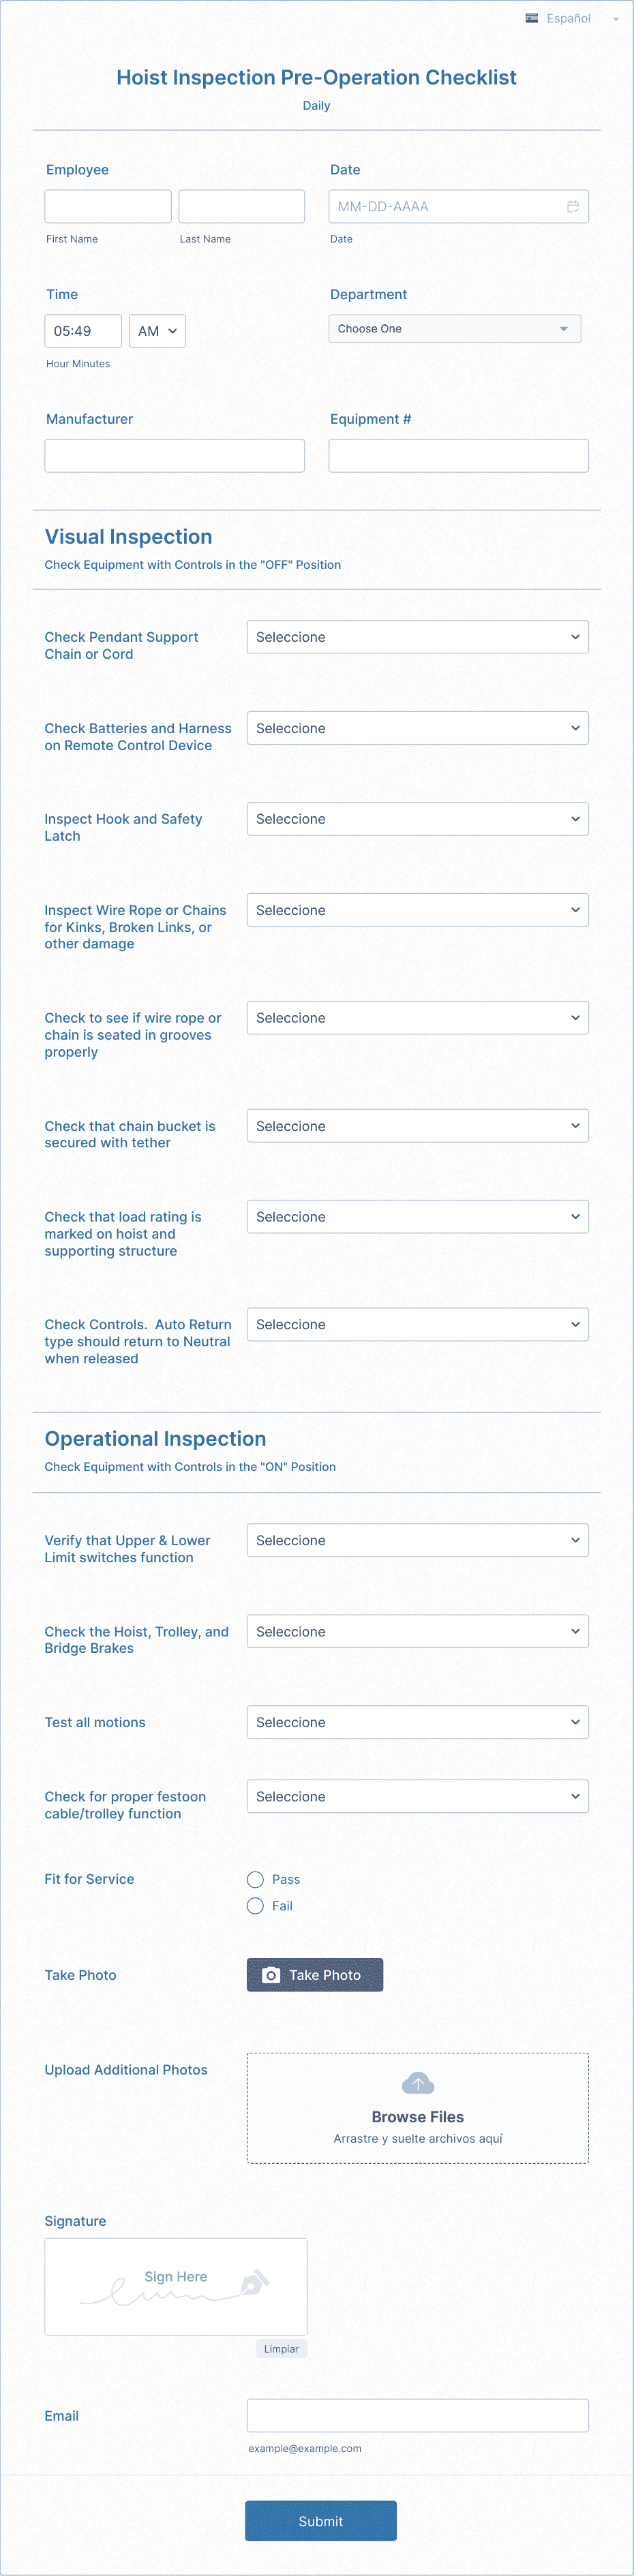Select the Fail radio button

[255, 1906]
